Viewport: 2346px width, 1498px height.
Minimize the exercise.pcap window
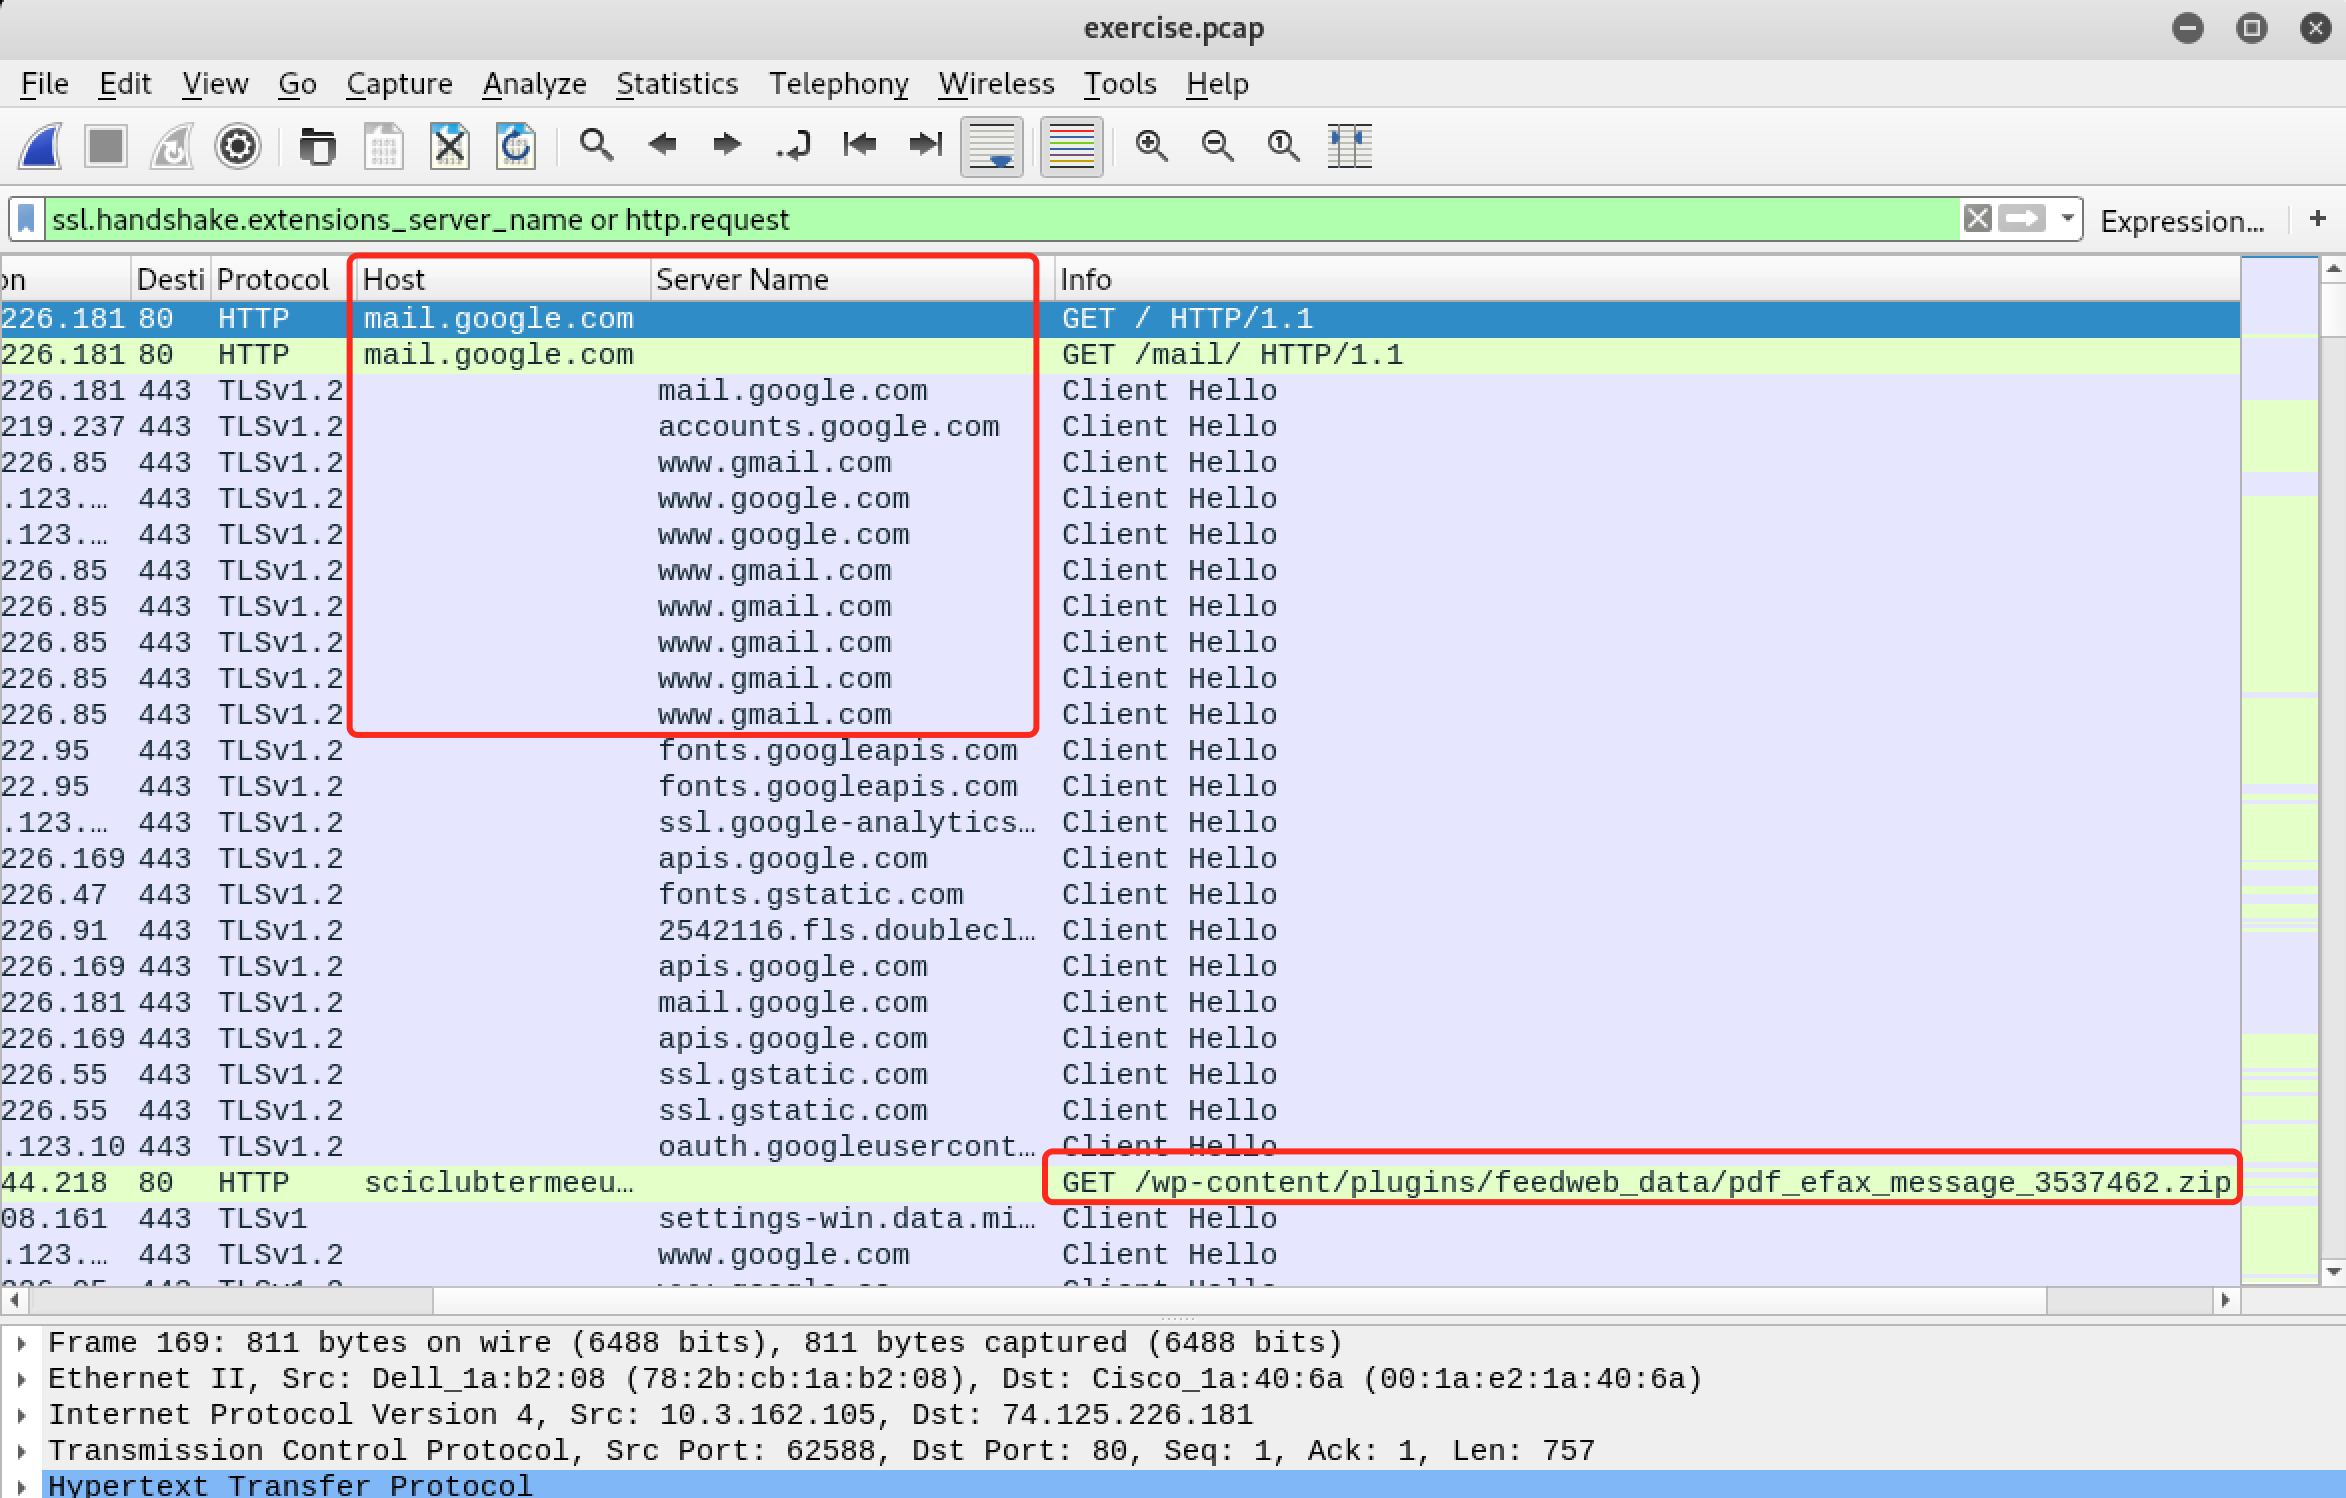[x=2188, y=28]
